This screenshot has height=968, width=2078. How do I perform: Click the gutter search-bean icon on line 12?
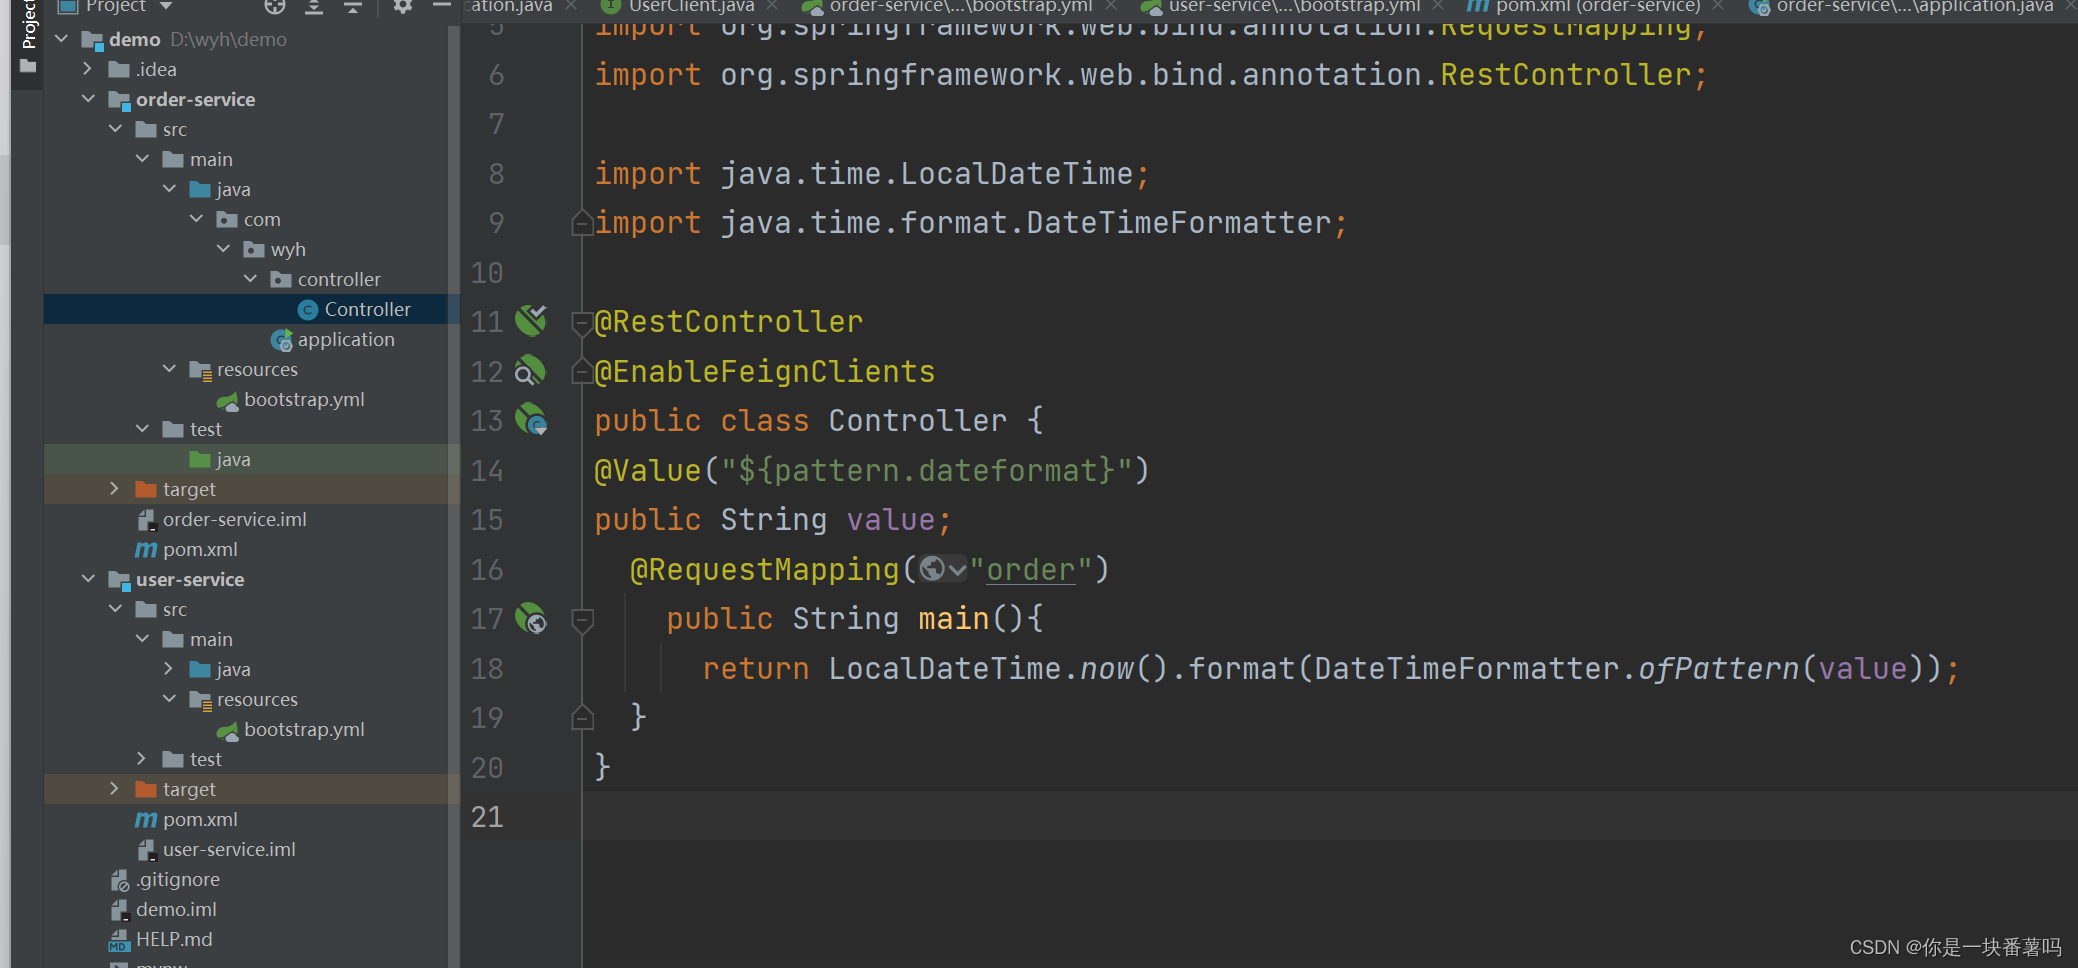click(531, 371)
